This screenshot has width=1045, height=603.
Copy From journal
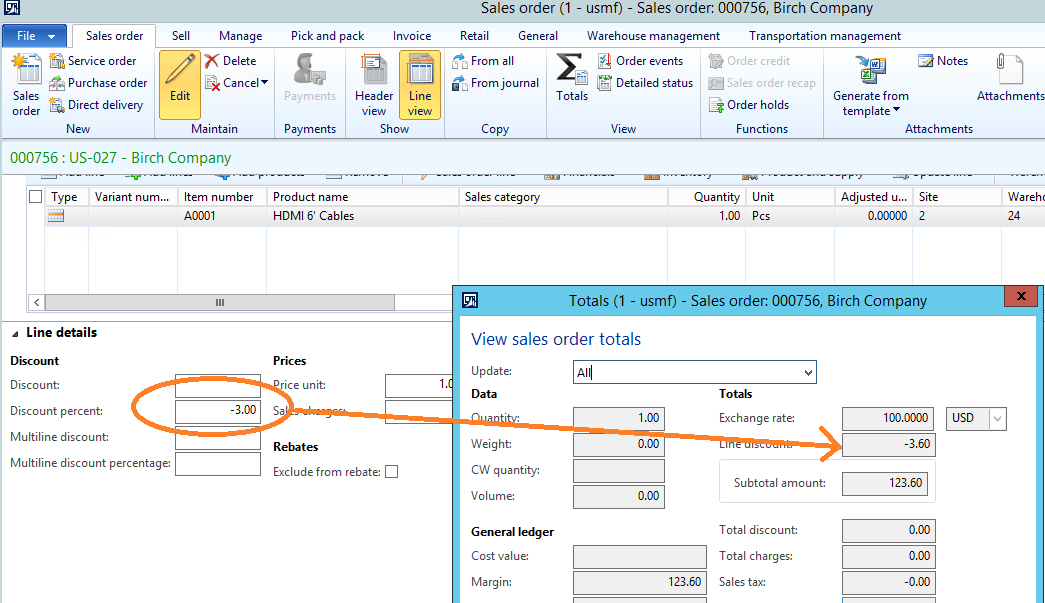coord(495,83)
